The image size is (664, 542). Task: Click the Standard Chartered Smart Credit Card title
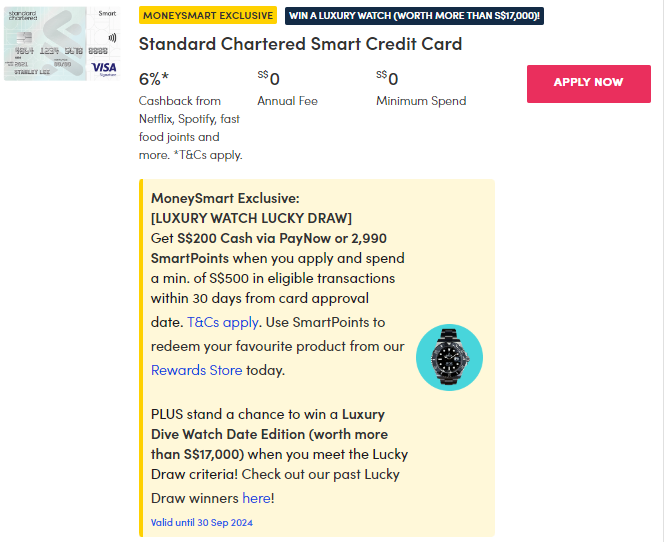click(x=300, y=44)
